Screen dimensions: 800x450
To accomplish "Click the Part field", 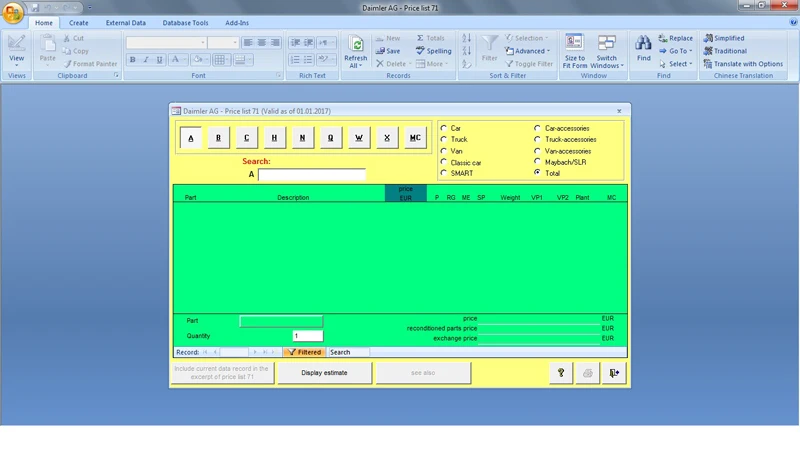I will click(x=281, y=321).
